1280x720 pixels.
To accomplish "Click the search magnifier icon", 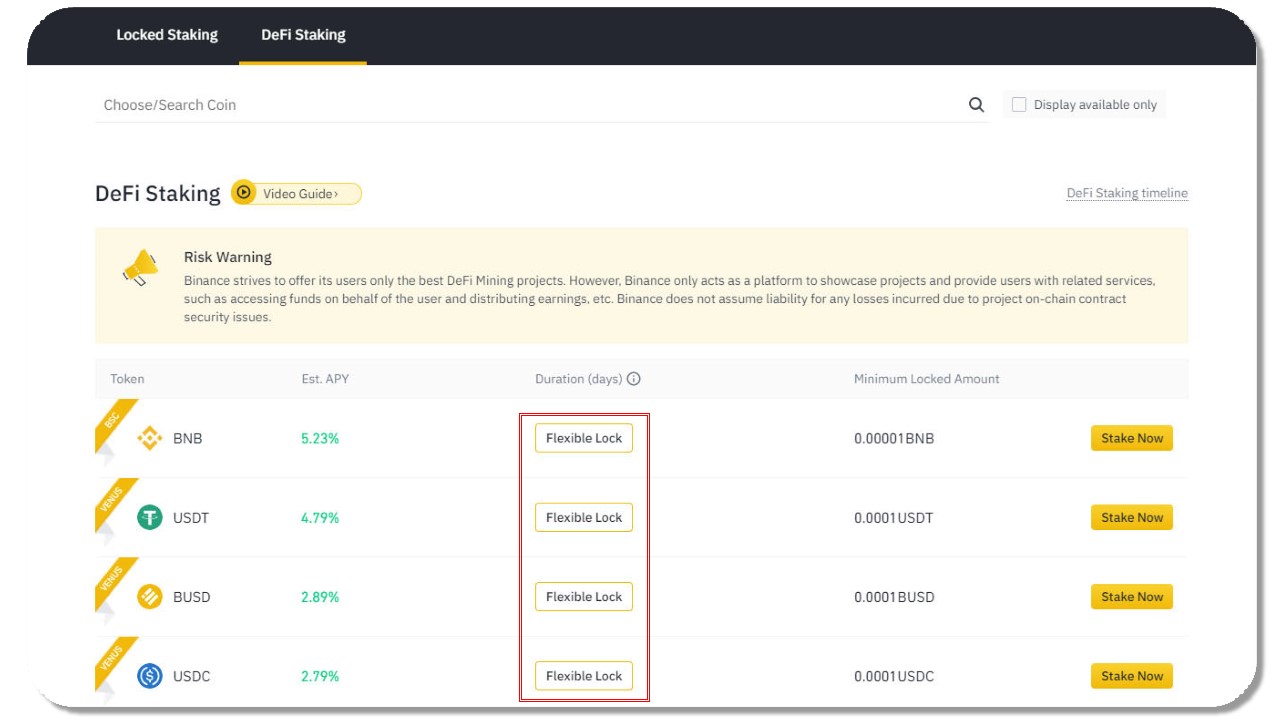I will click(977, 105).
